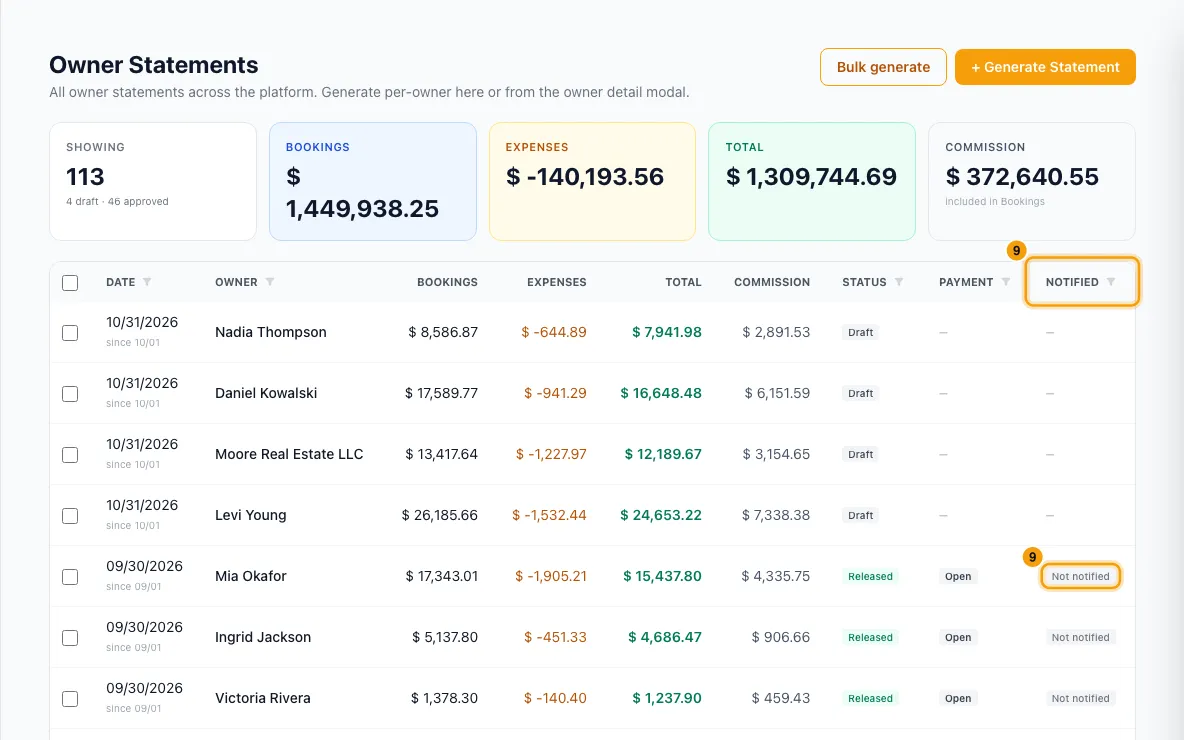Click the Total column header
The height and width of the screenshot is (740, 1184).
[x=683, y=282]
